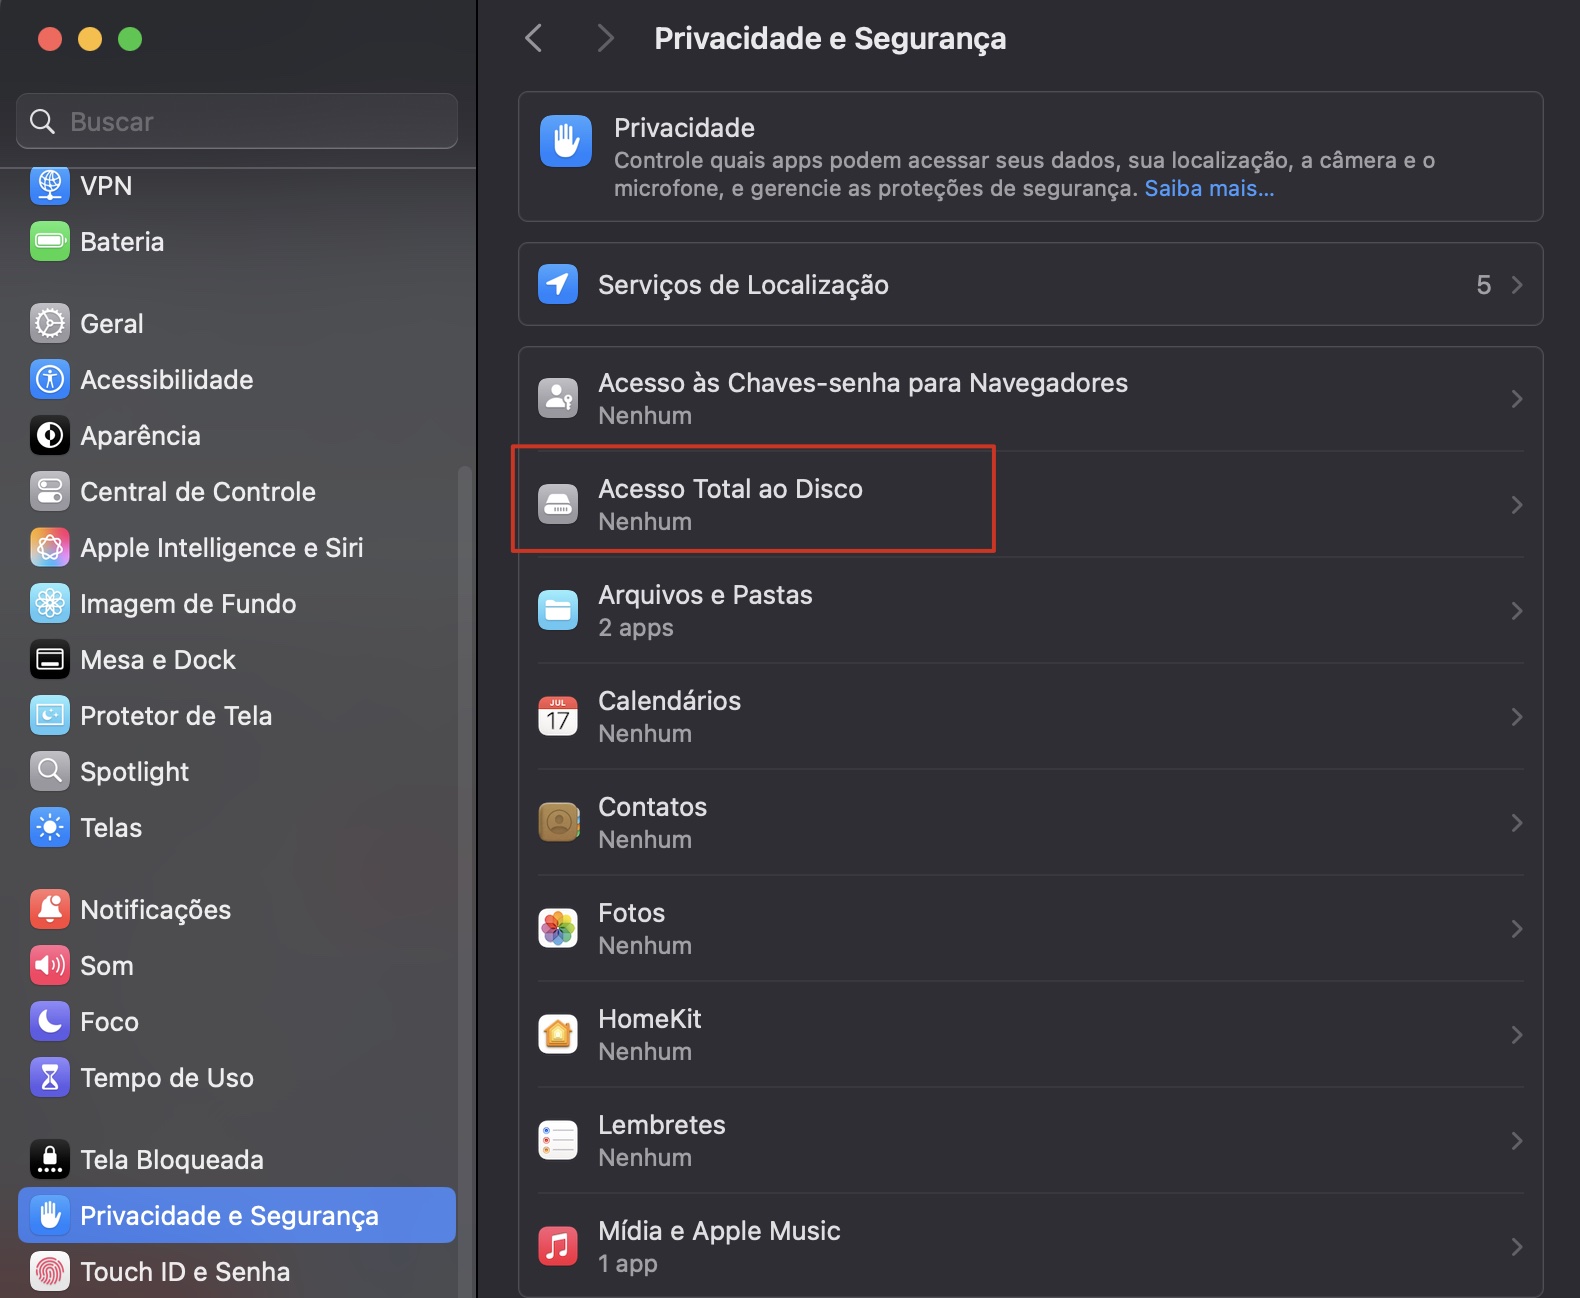Expand Mídia e Apple Music chevron
1580x1298 pixels.
click(x=1517, y=1247)
